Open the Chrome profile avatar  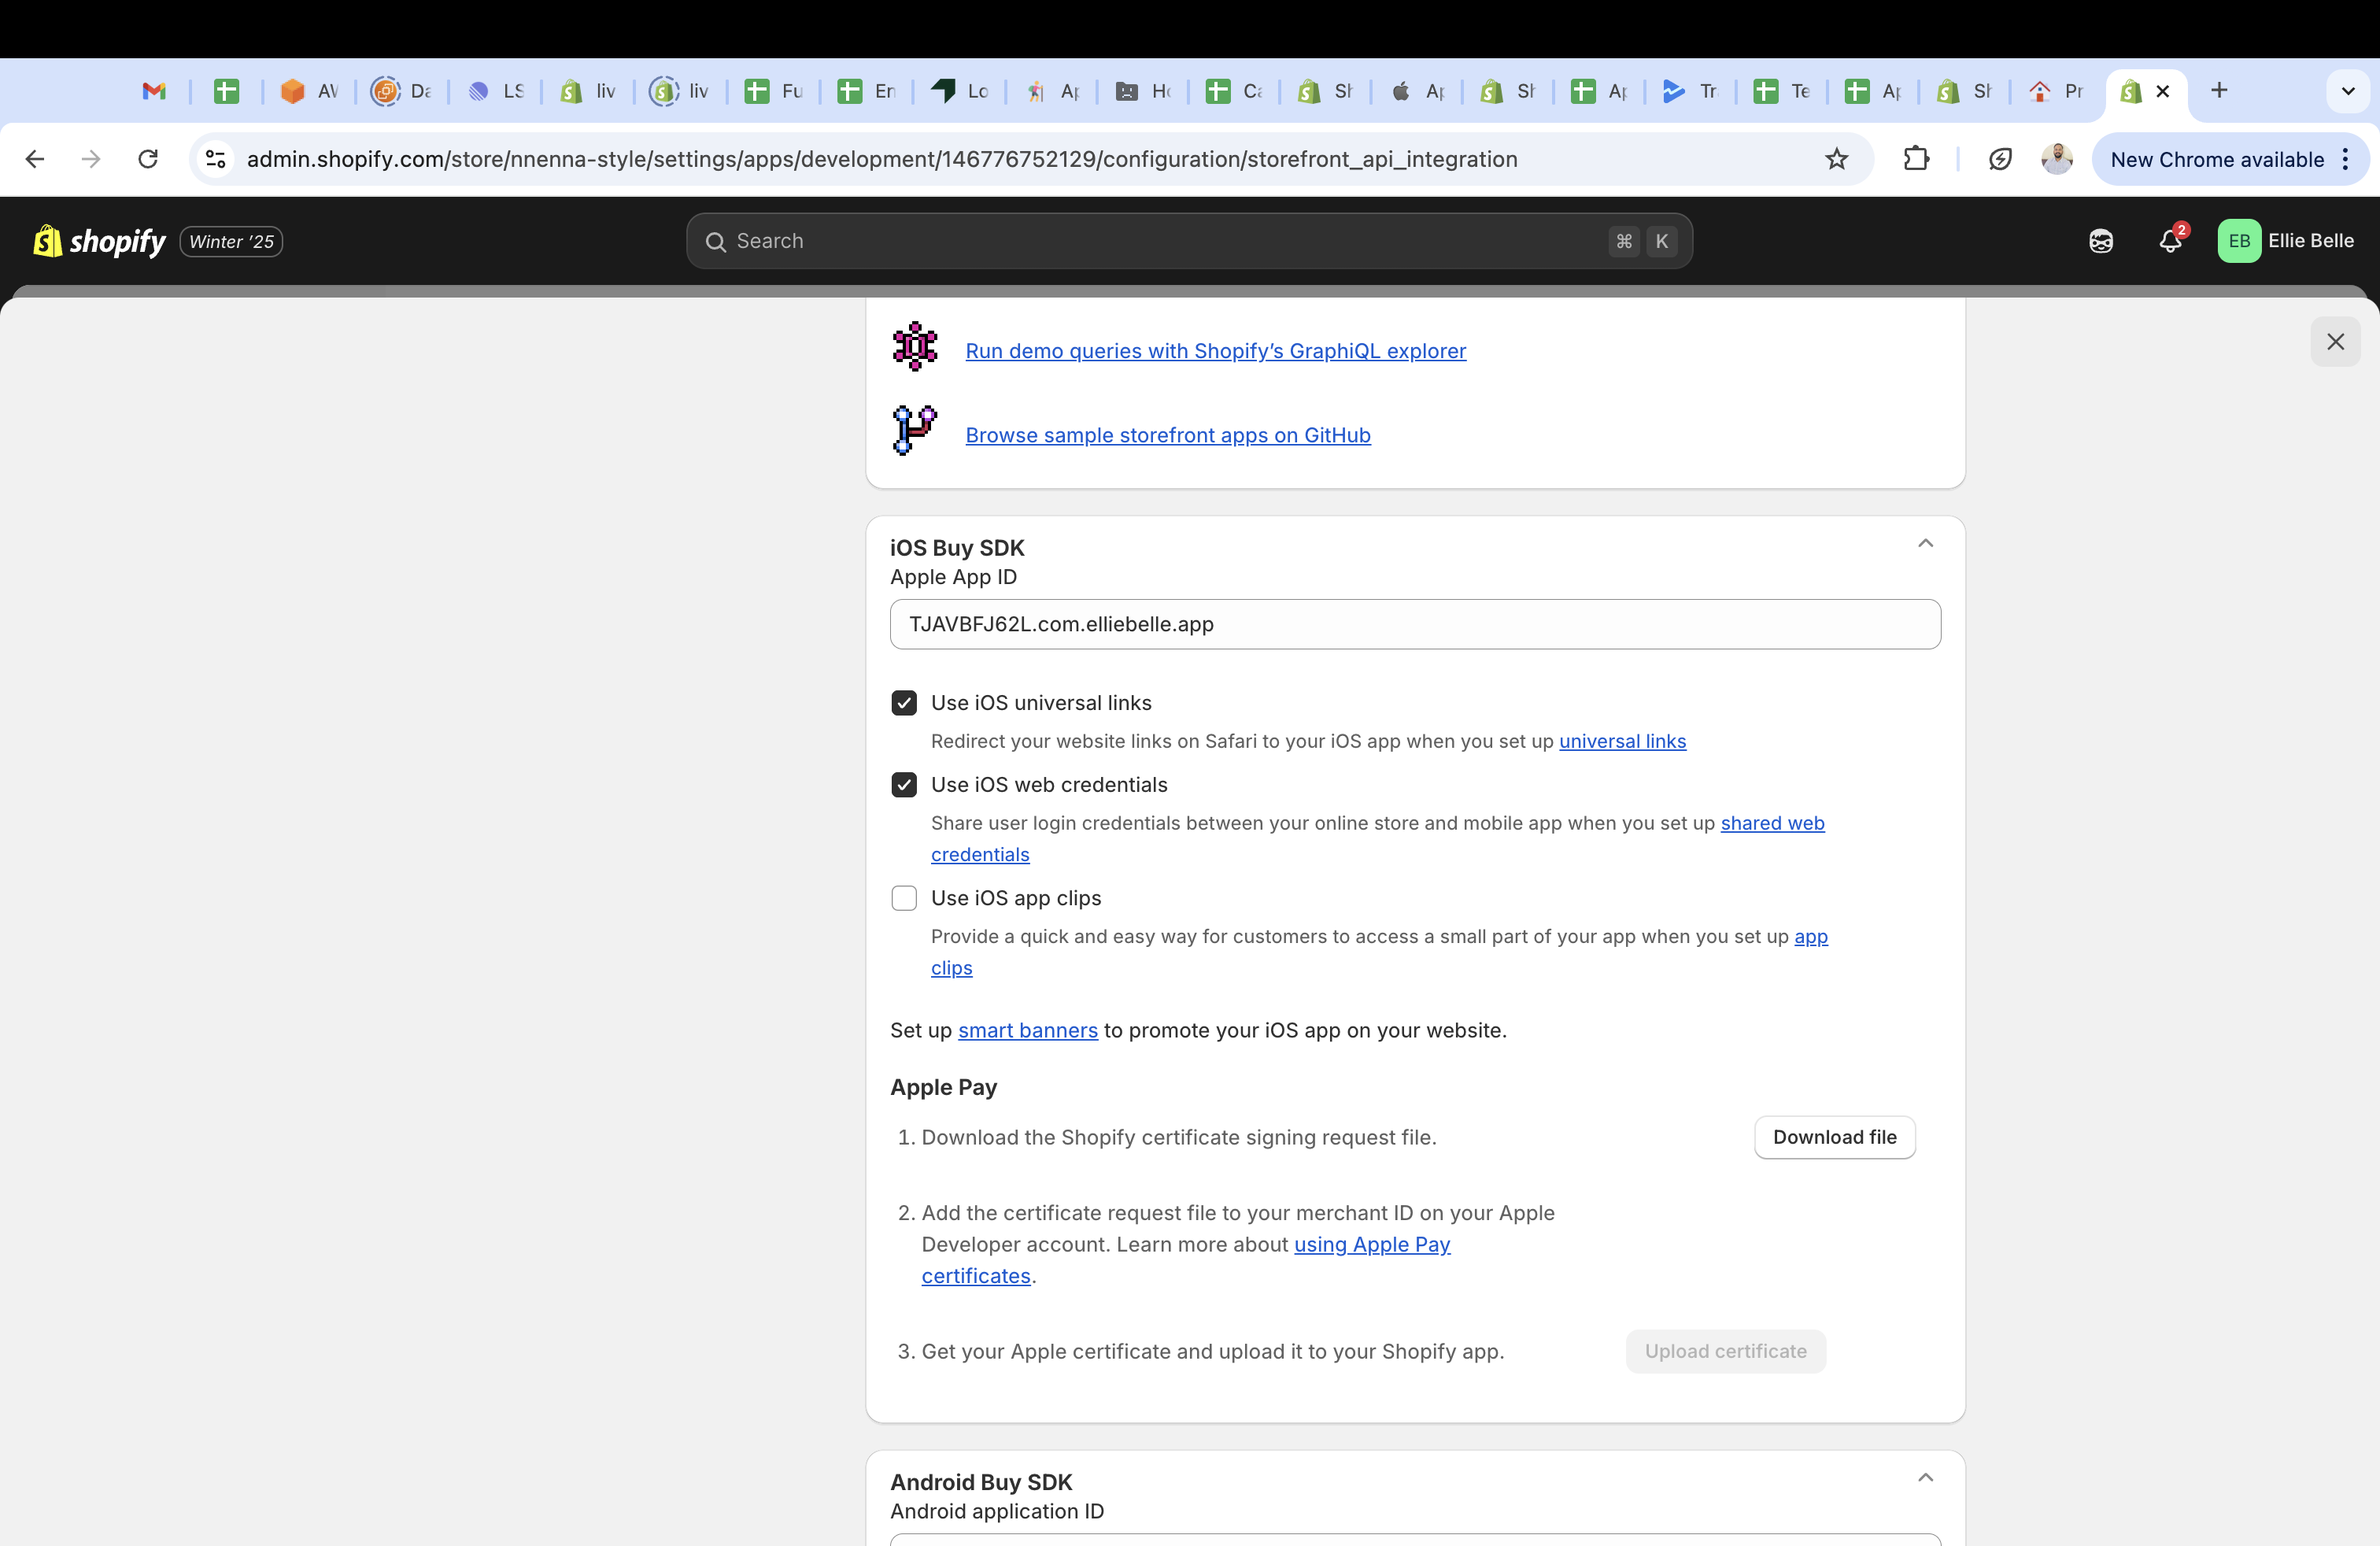click(x=2057, y=159)
